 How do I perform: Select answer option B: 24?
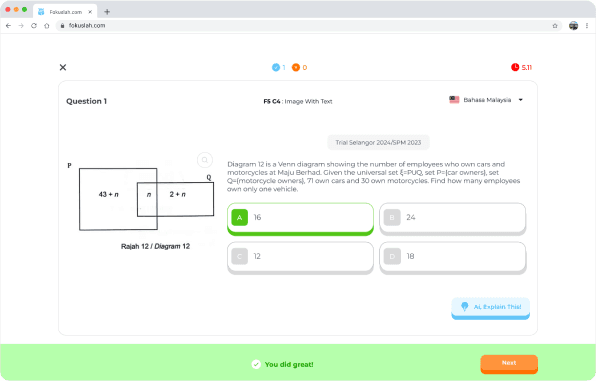click(453, 219)
